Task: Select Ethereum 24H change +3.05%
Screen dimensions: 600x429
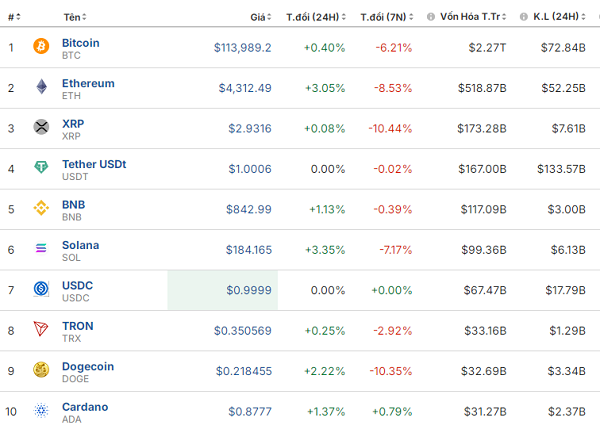Action: pyautogui.click(x=325, y=88)
